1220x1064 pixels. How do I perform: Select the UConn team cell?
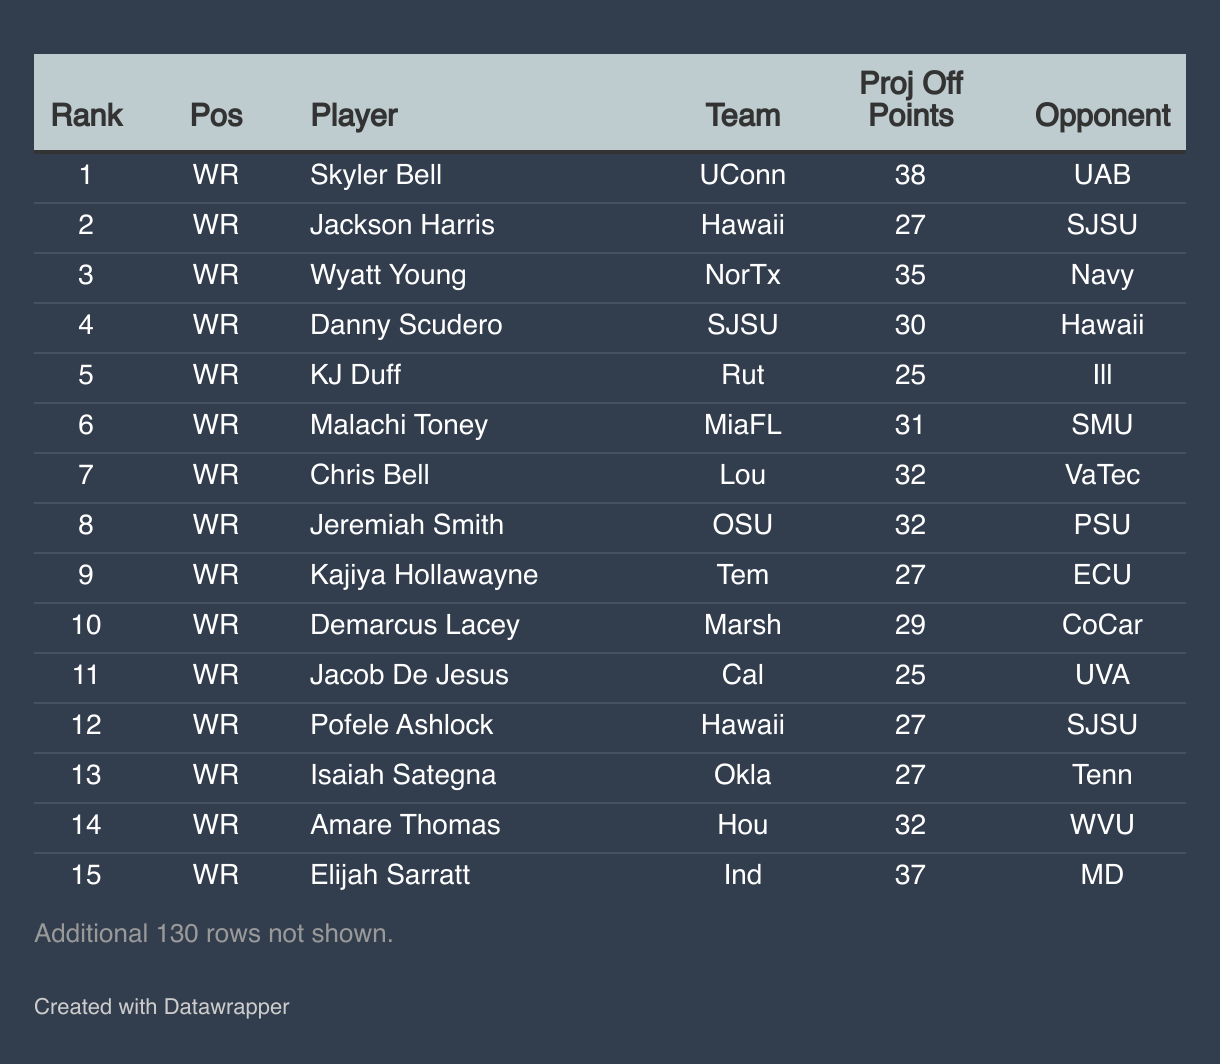(743, 175)
